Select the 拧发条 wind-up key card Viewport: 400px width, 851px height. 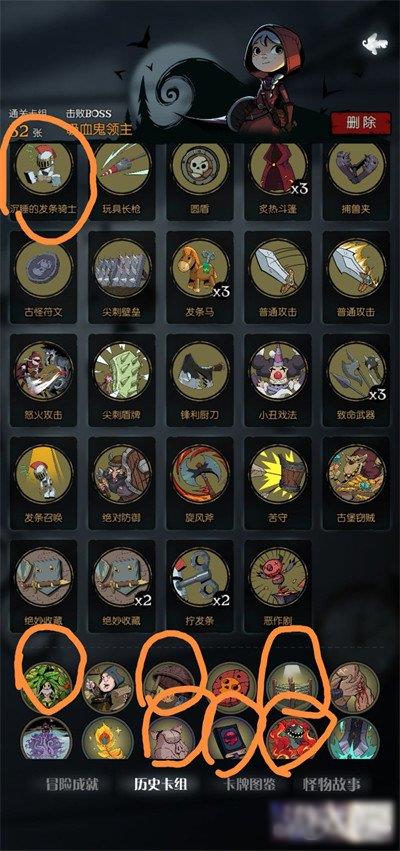[x=200, y=585]
